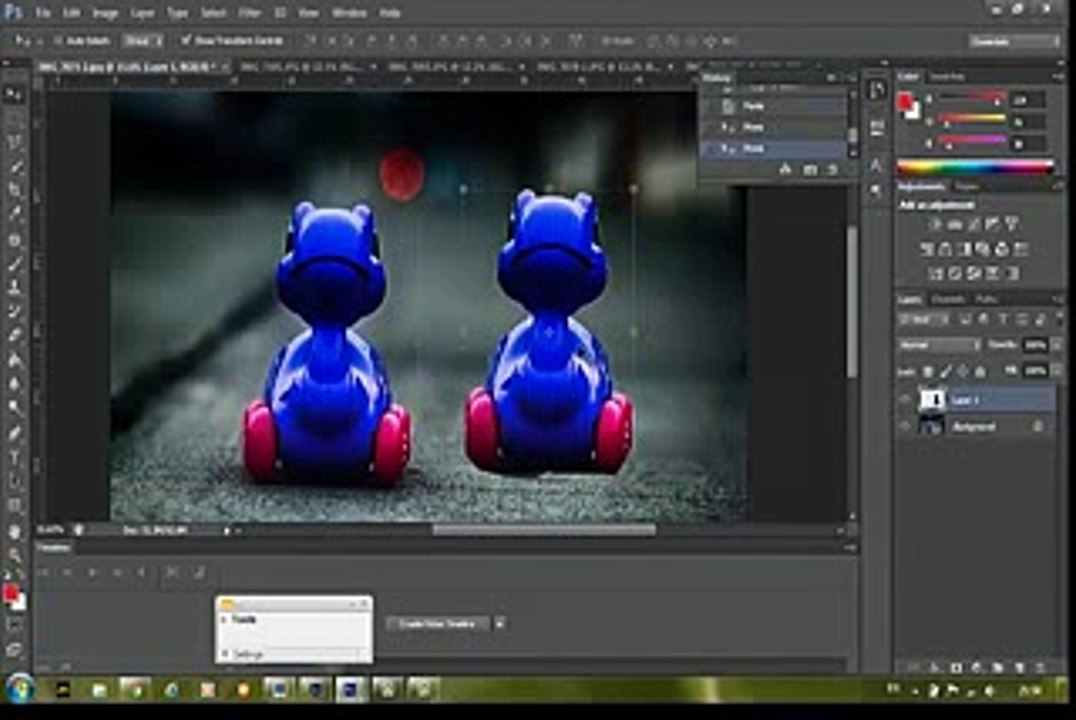The image size is (1076, 720).
Task: Uncheck Show Transform Controls checkbox
Action: 185,41
